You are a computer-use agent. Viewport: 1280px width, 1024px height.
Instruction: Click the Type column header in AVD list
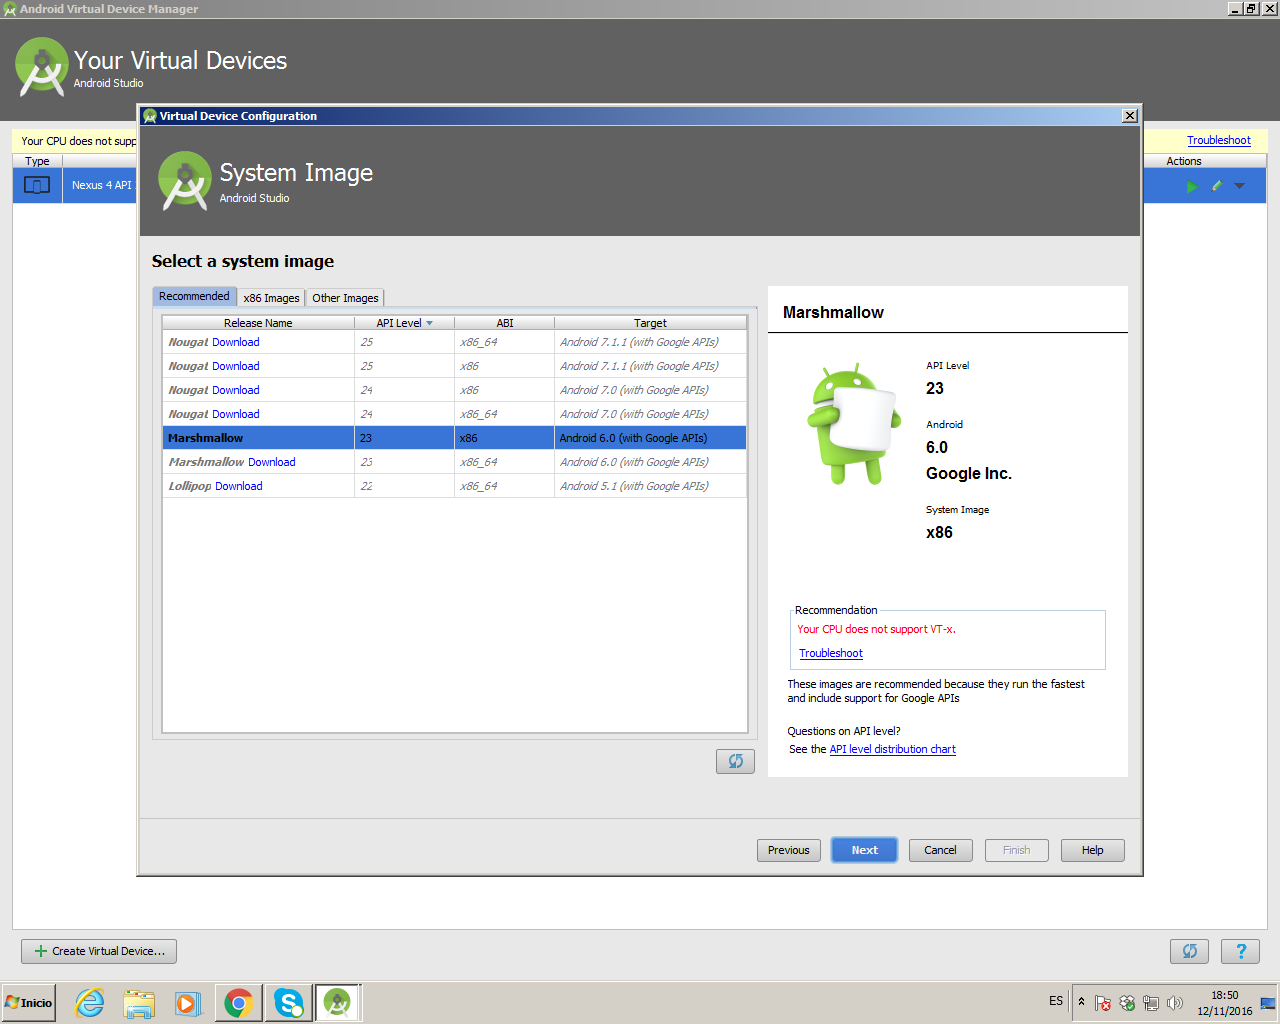[38, 161]
